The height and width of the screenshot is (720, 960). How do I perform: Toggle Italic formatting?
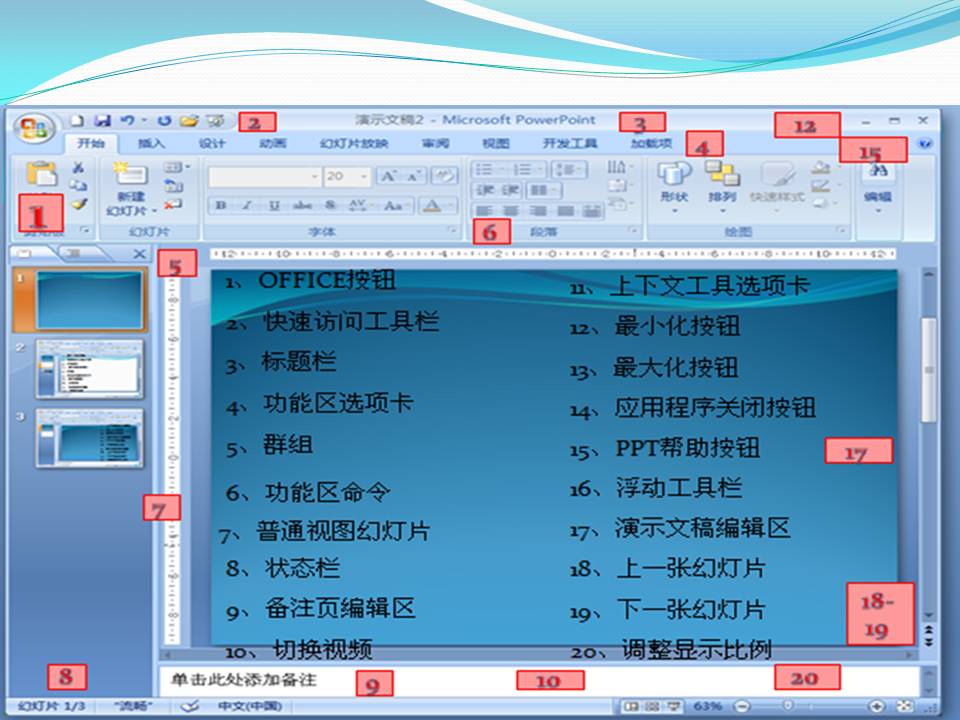pyautogui.click(x=247, y=205)
